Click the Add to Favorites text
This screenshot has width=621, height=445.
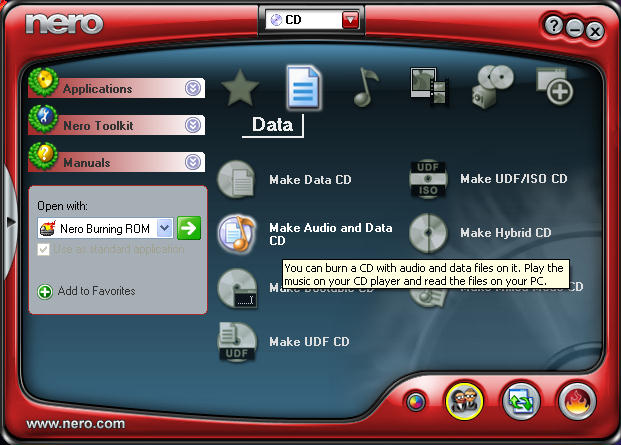point(96,291)
